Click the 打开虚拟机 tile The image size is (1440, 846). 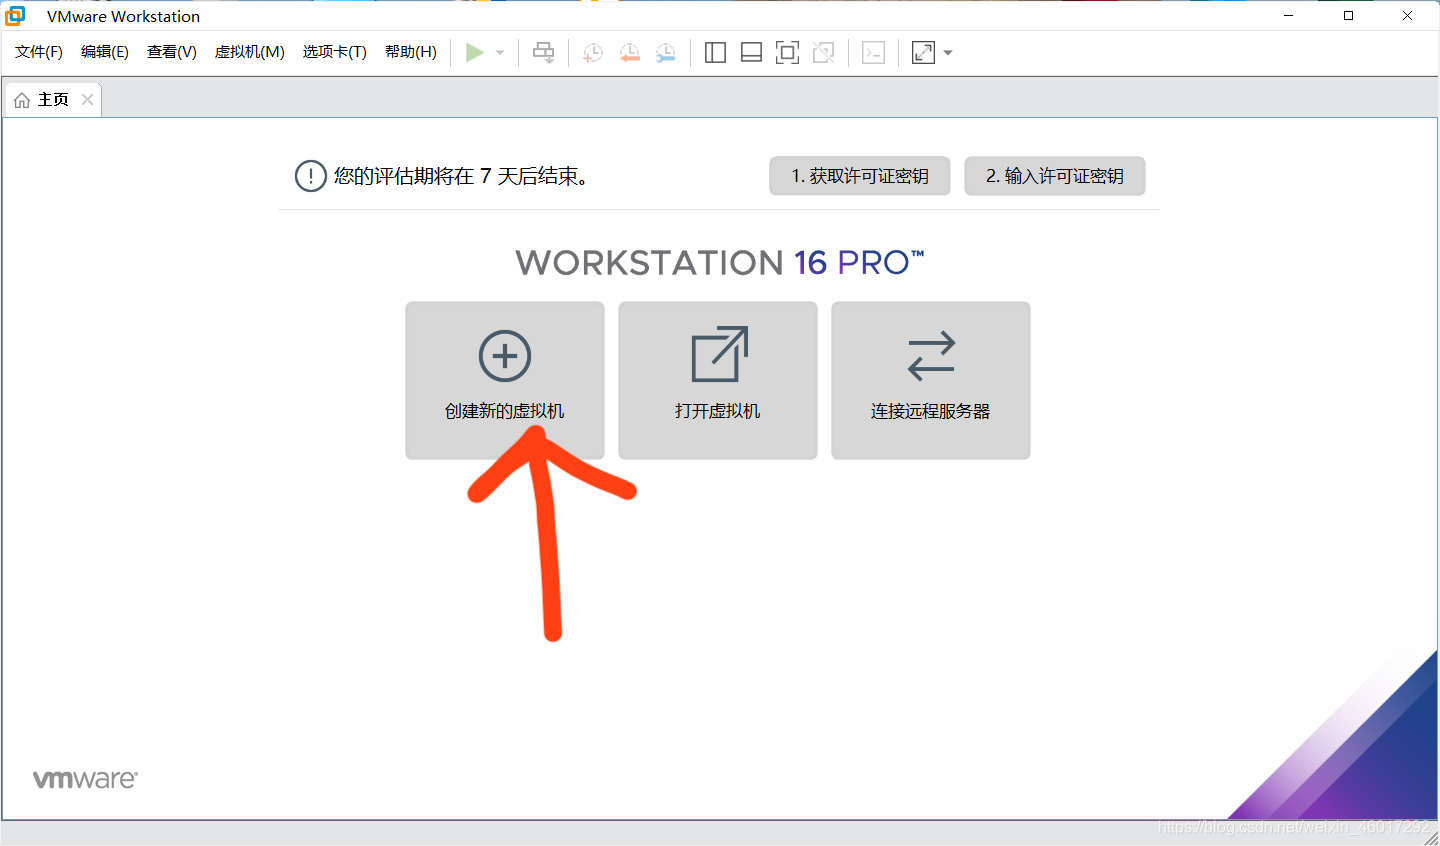click(x=718, y=380)
